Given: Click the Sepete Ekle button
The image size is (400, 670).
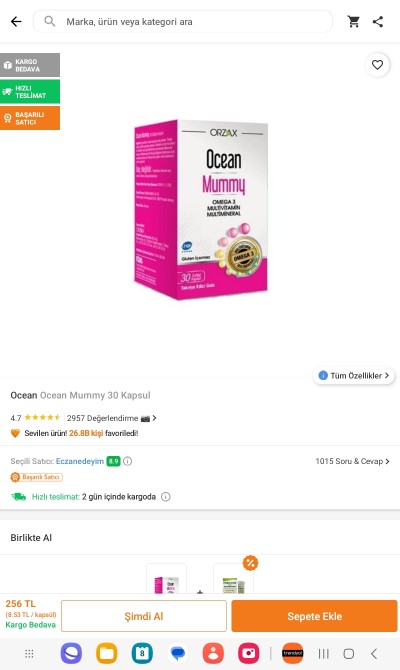Looking at the screenshot, I should tap(315, 616).
